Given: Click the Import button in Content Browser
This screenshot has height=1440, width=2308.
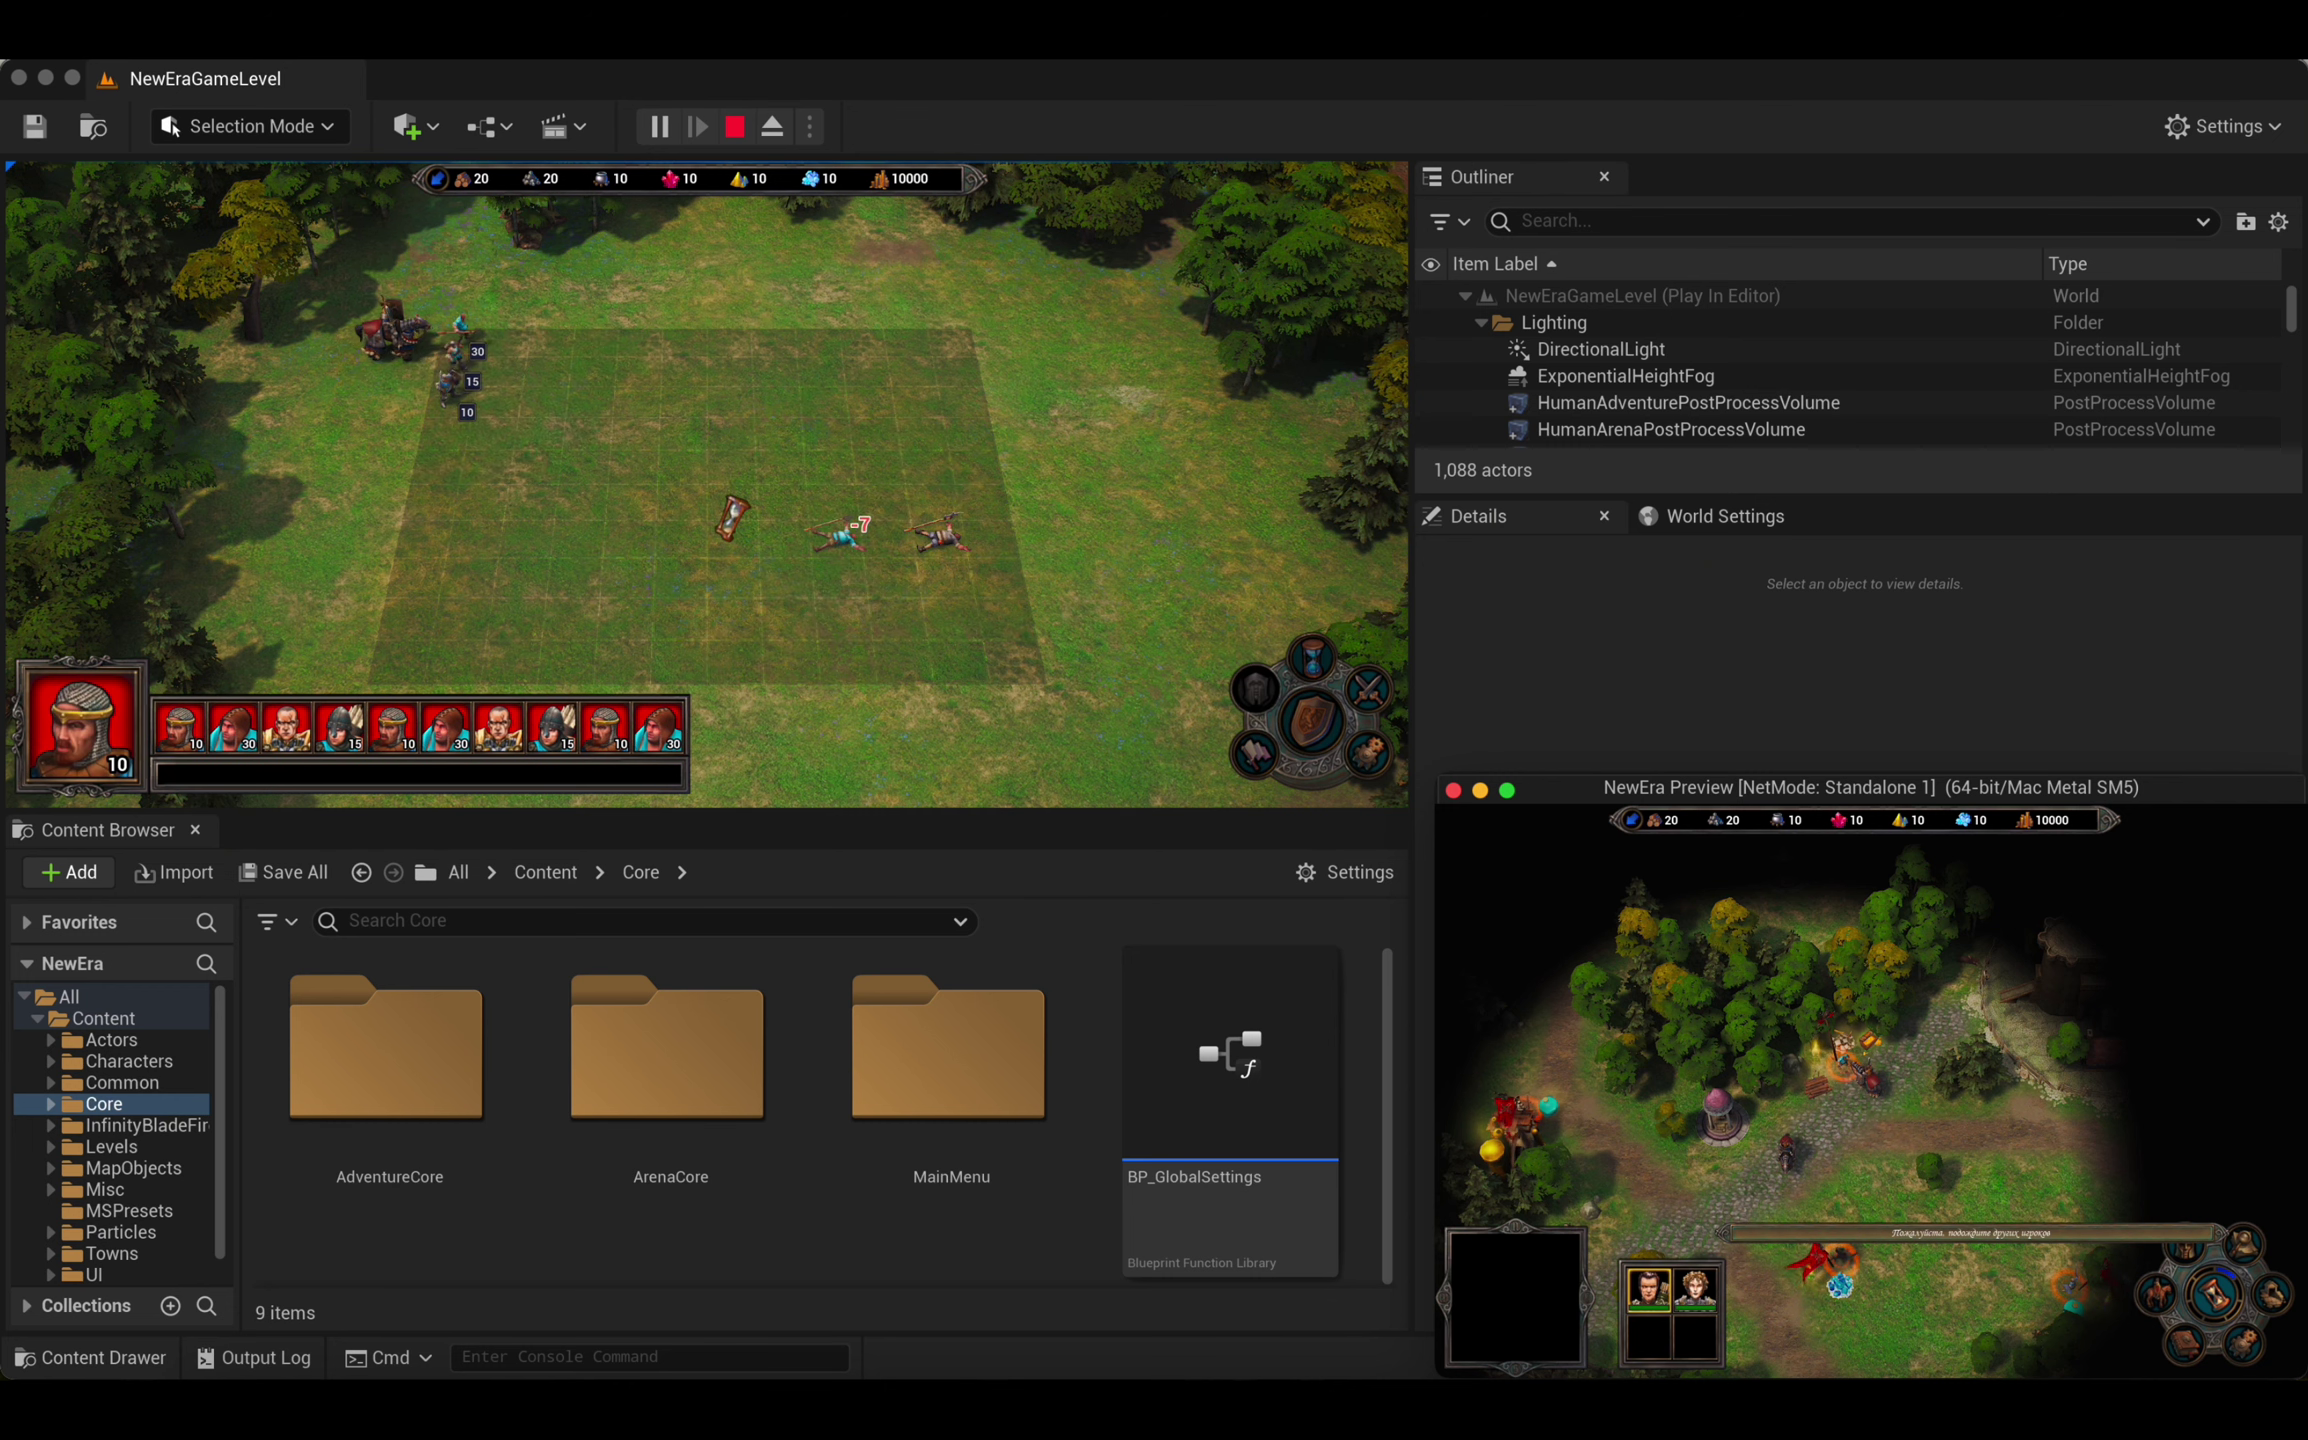Looking at the screenshot, I should [174, 872].
